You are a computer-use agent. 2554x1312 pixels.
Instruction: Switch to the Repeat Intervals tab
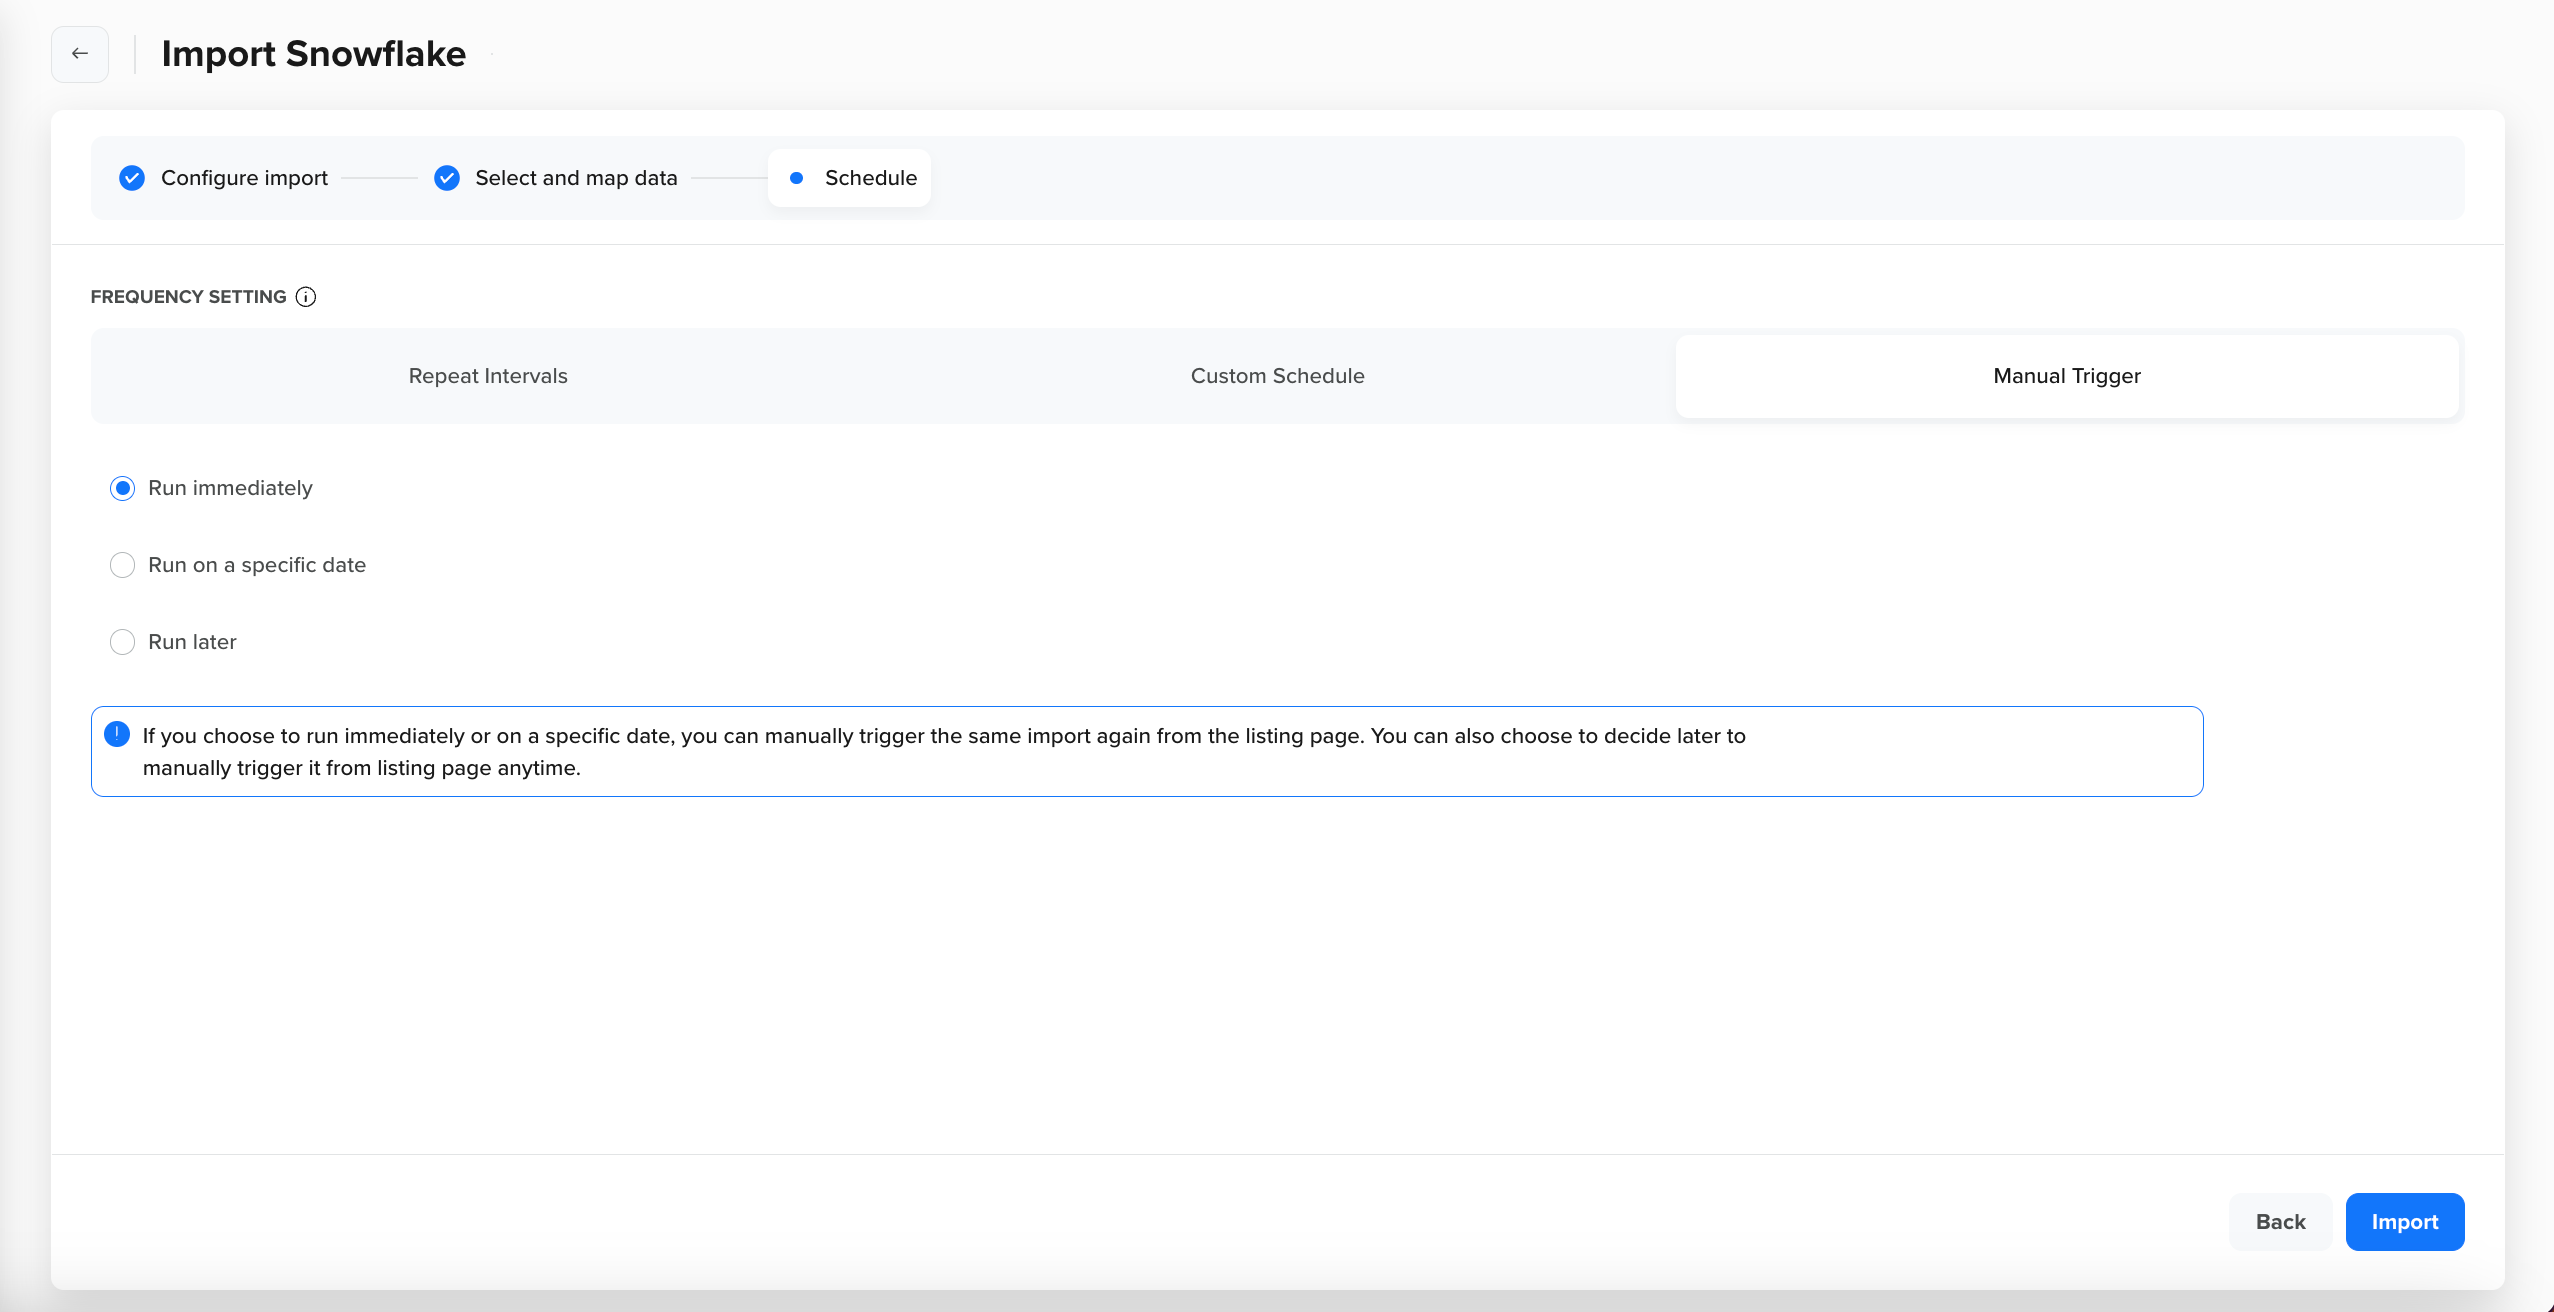[x=488, y=376]
